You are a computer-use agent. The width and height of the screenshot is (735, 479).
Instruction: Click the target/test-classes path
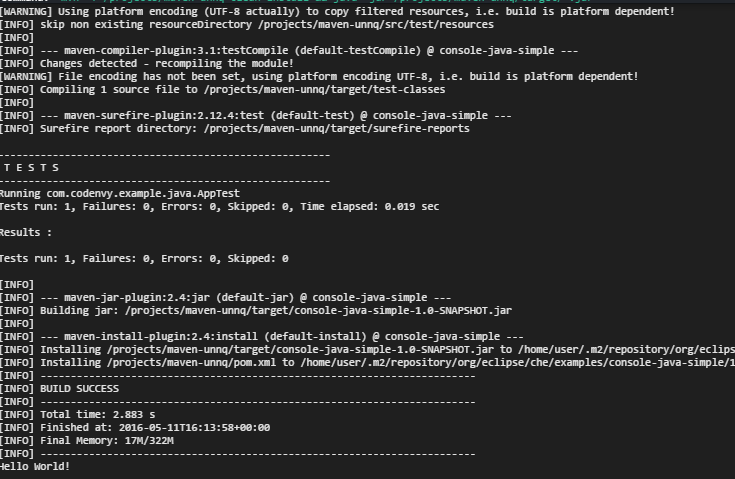324,90
